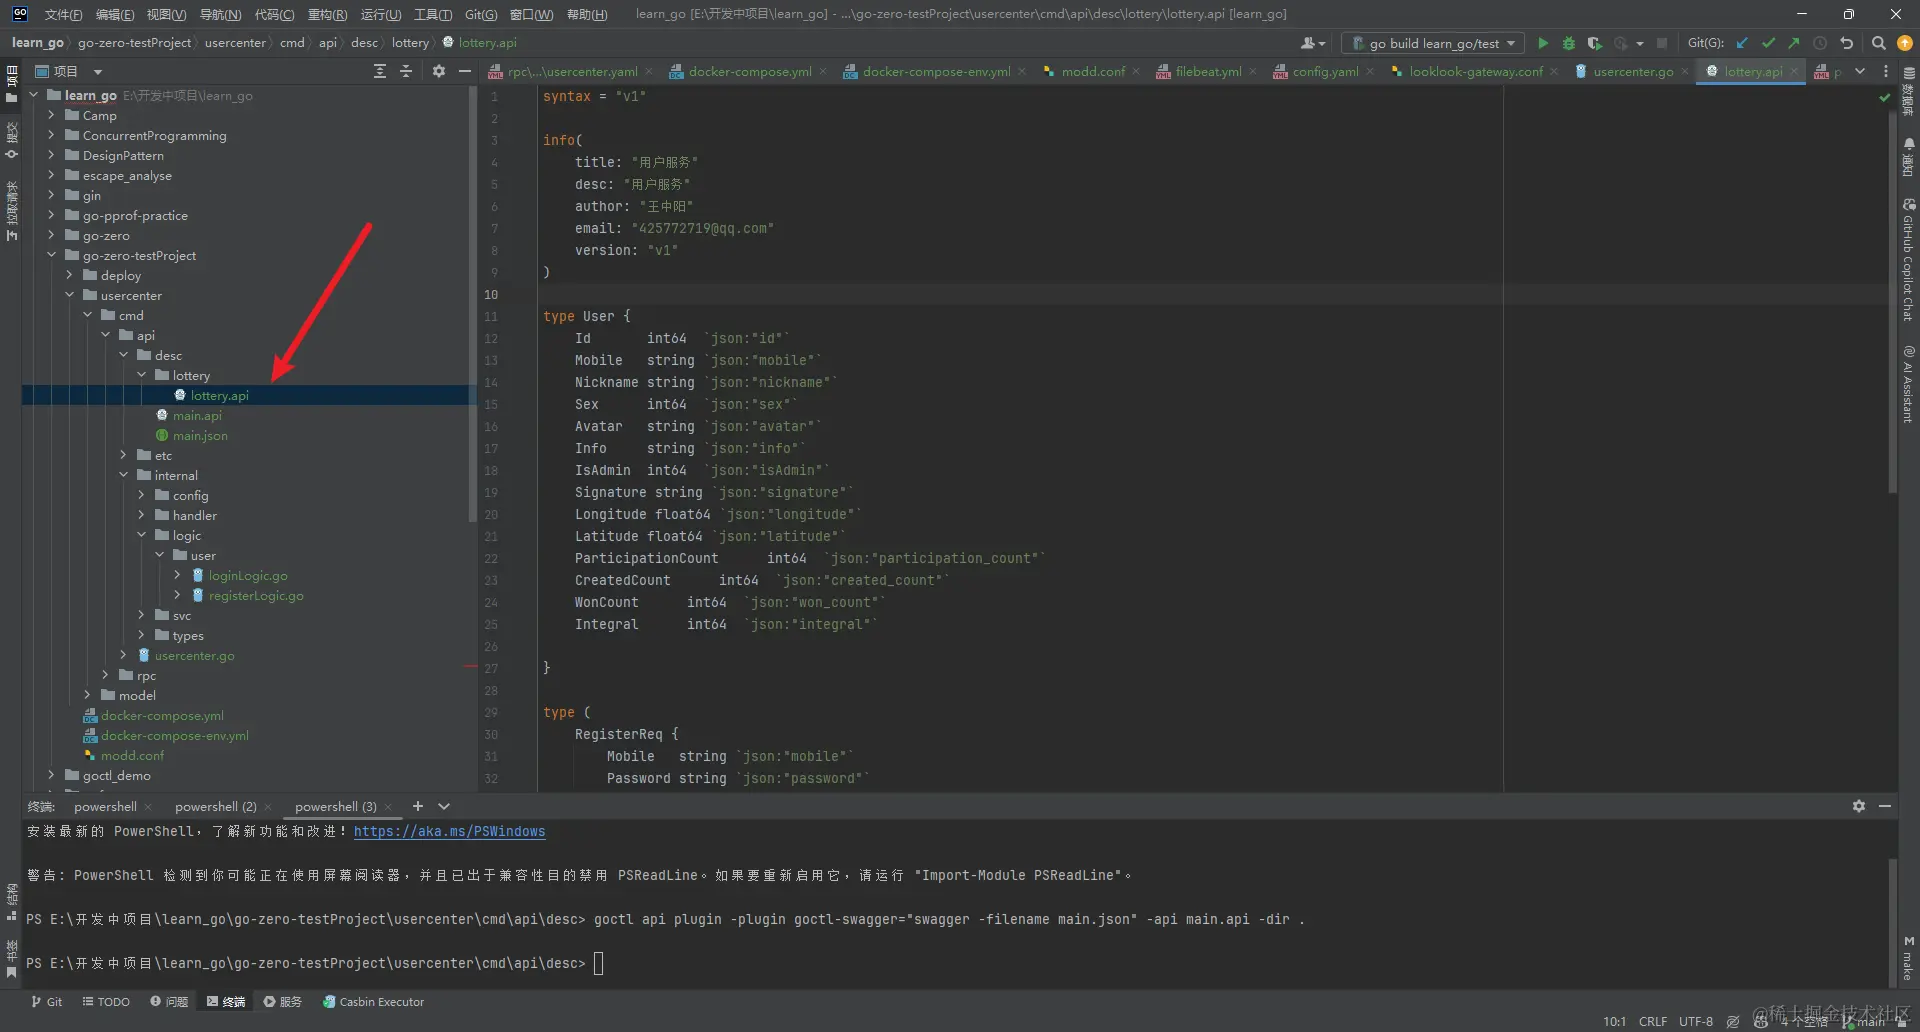Expand the deploy folder
Screen dimensions: 1920x1032
[x=69, y=275]
